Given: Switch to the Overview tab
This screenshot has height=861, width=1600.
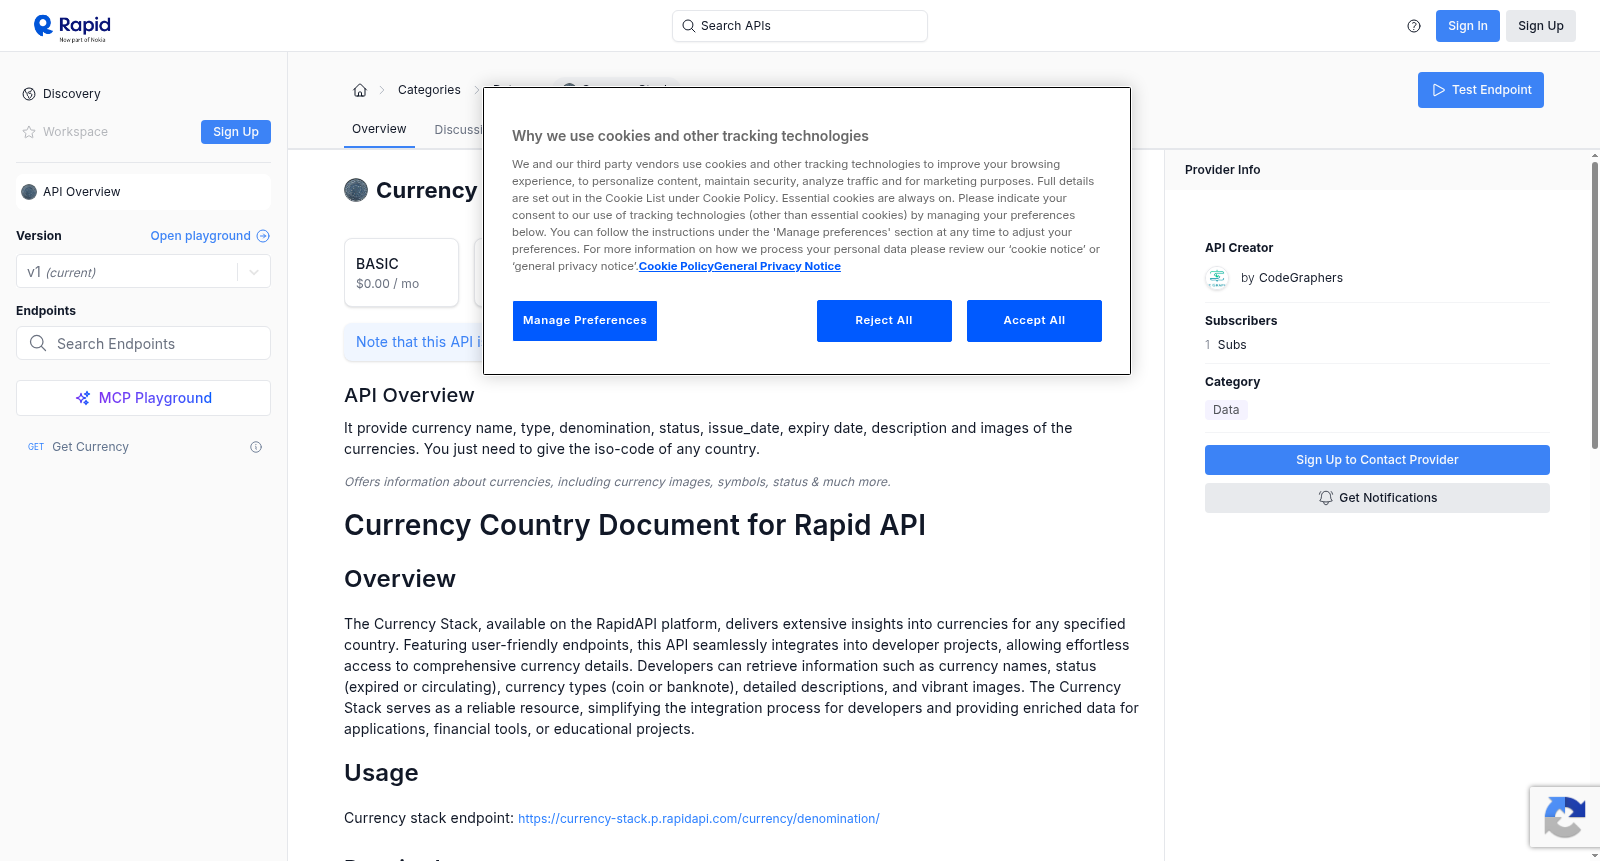Looking at the screenshot, I should point(379,129).
